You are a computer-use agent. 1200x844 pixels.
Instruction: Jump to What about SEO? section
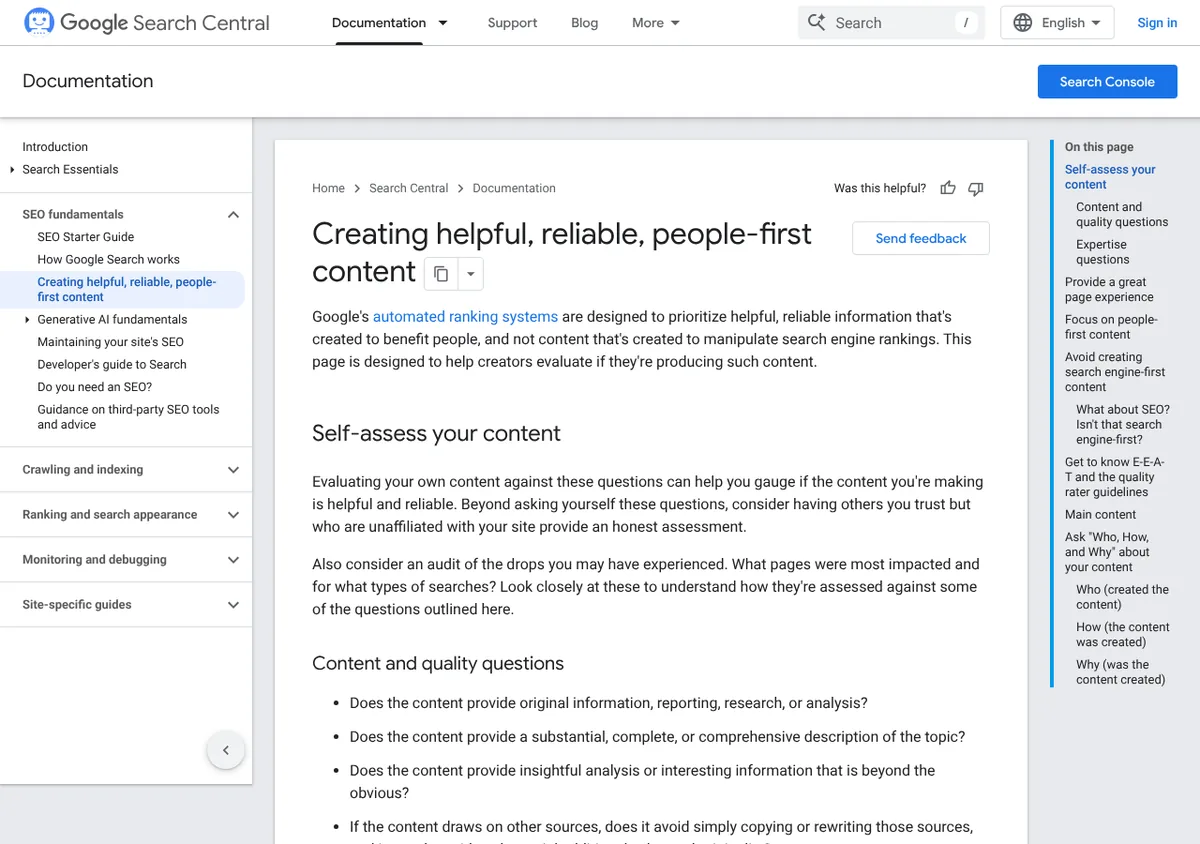pos(1123,424)
